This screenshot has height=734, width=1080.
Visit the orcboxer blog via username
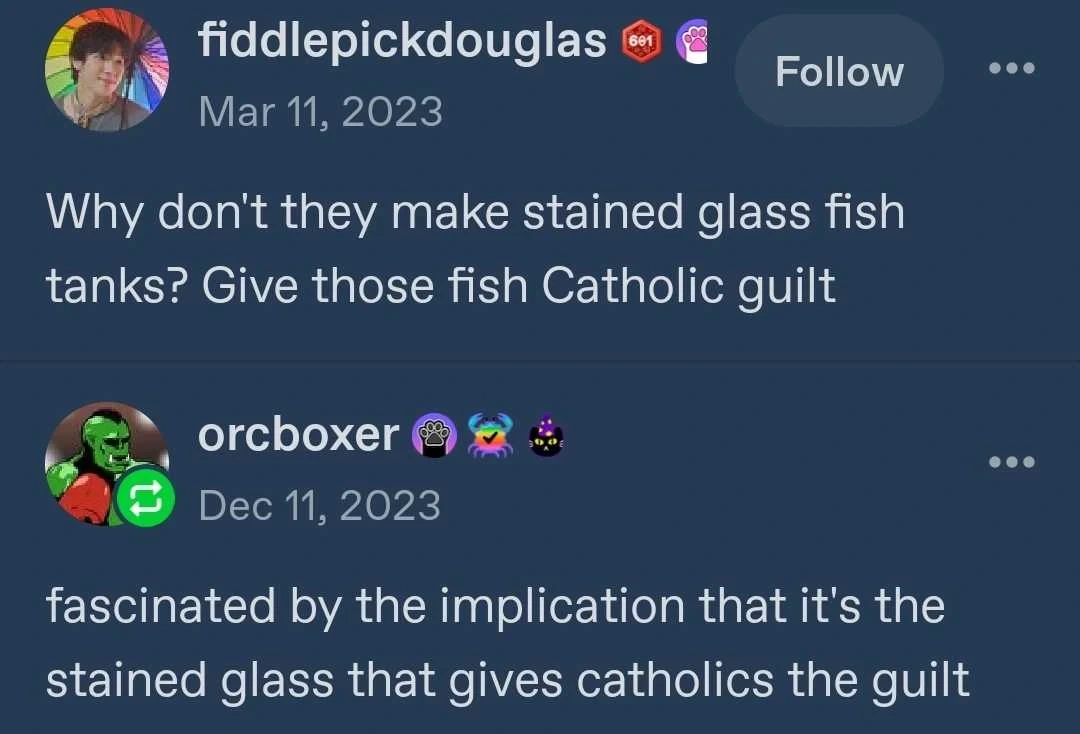tap(298, 434)
